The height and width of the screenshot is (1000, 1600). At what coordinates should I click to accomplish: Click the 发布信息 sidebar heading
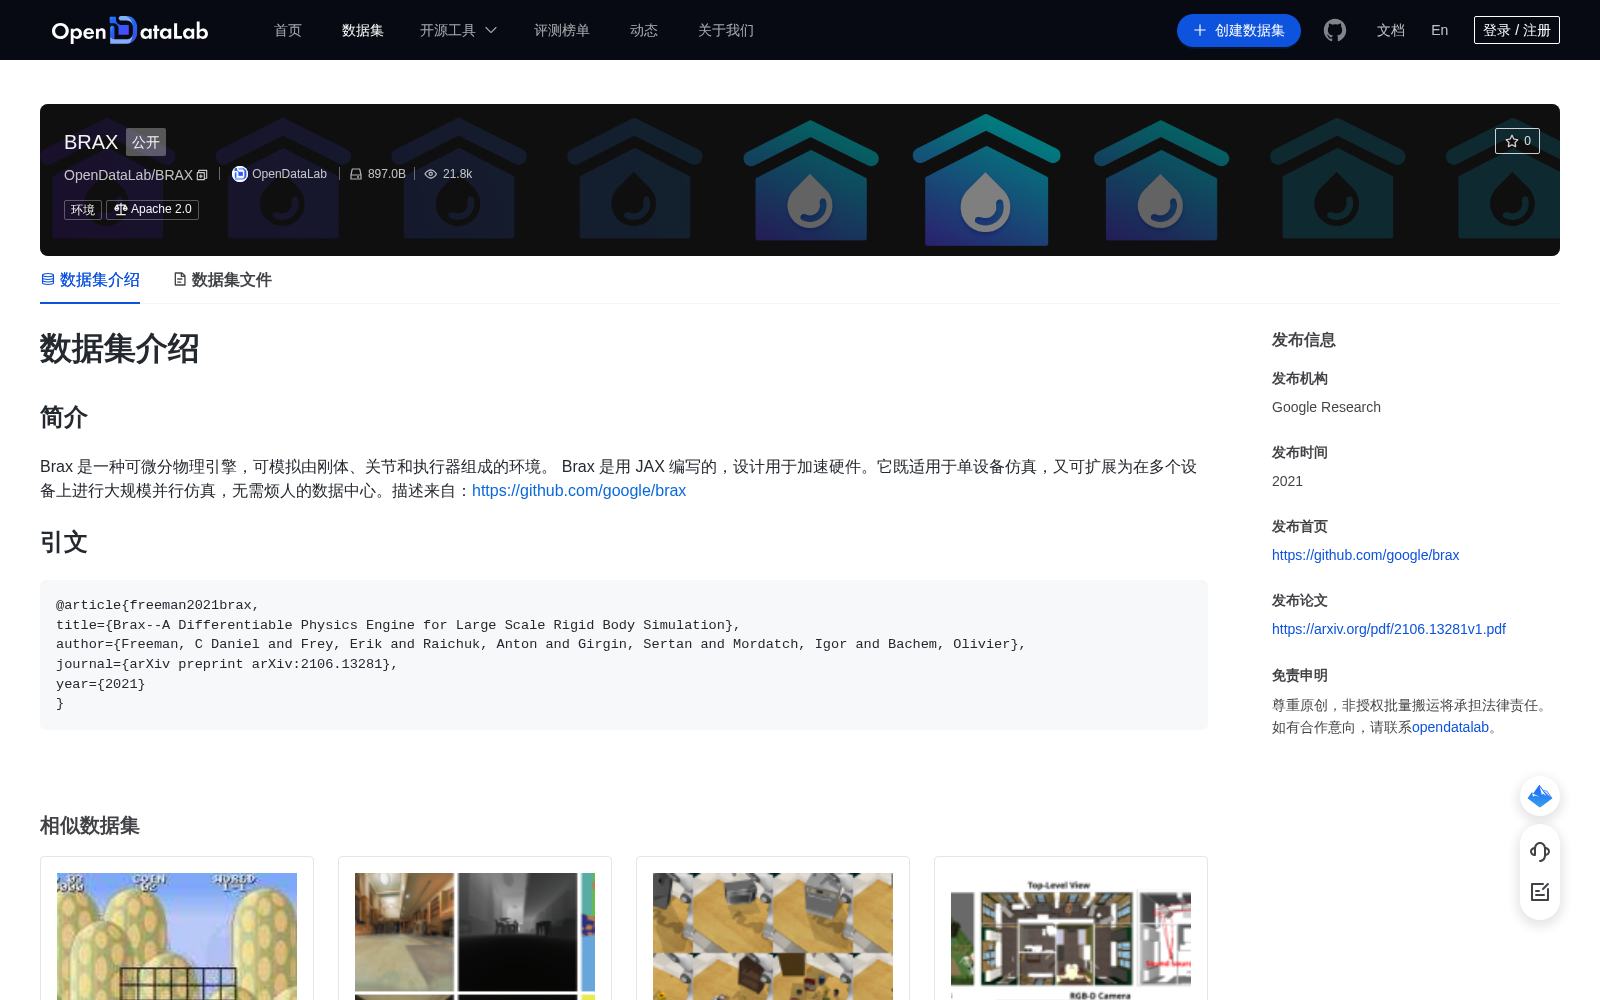1304,340
